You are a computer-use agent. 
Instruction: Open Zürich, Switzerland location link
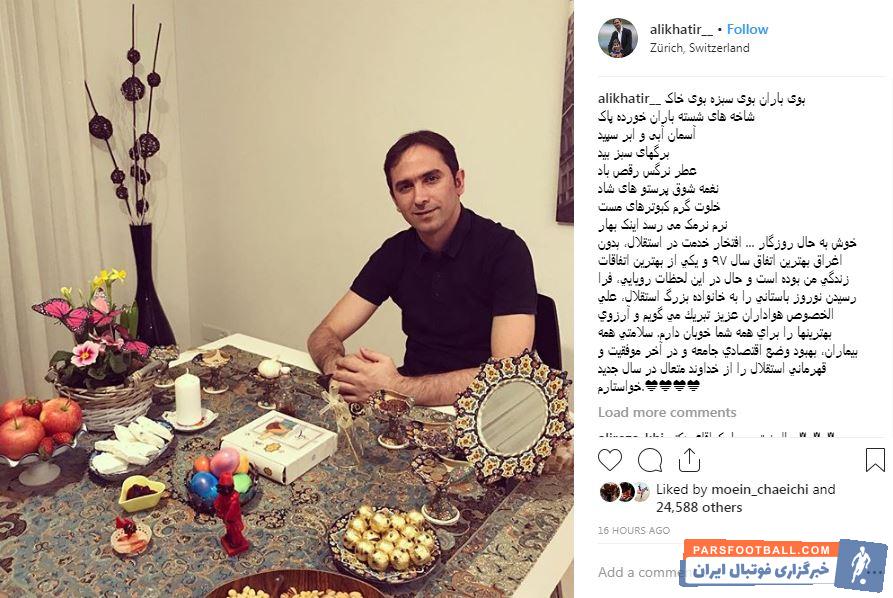[x=699, y=48]
